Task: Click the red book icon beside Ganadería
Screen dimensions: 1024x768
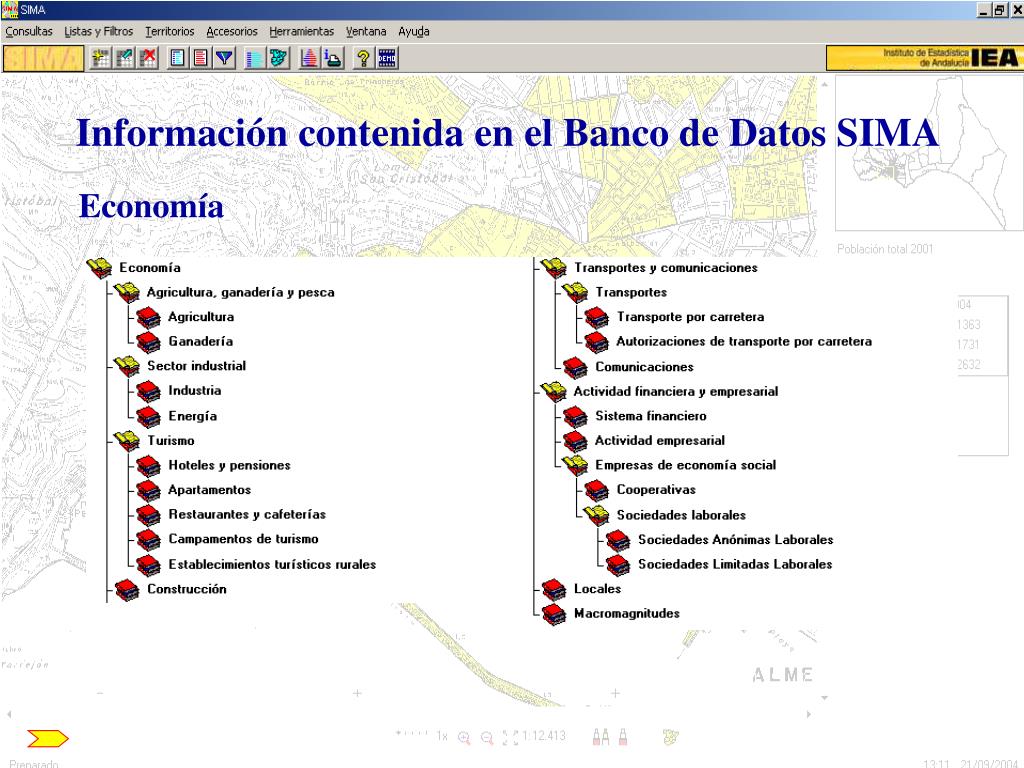Action: click(x=148, y=342)
